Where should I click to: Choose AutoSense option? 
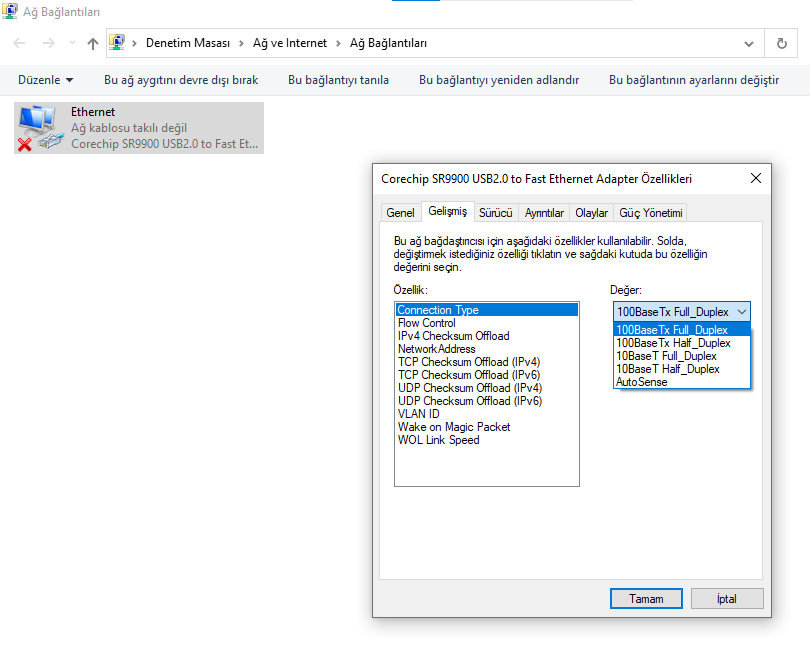[682, 382]
